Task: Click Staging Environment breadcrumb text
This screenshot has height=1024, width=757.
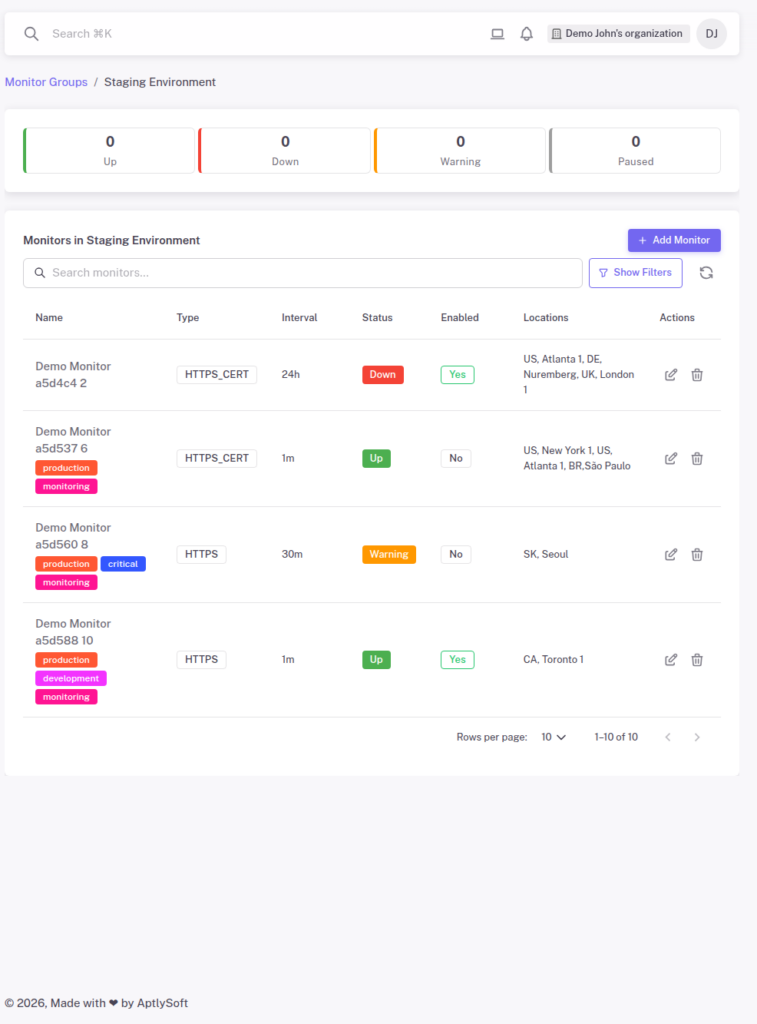Action: [x=160, y=82]
